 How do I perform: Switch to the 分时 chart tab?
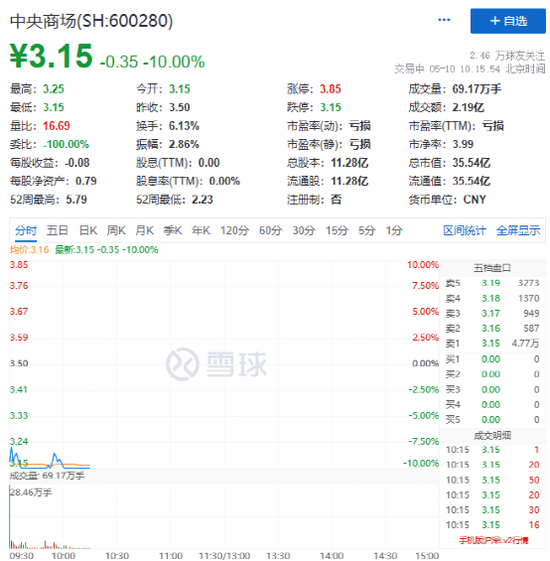[x=26, y=230]
